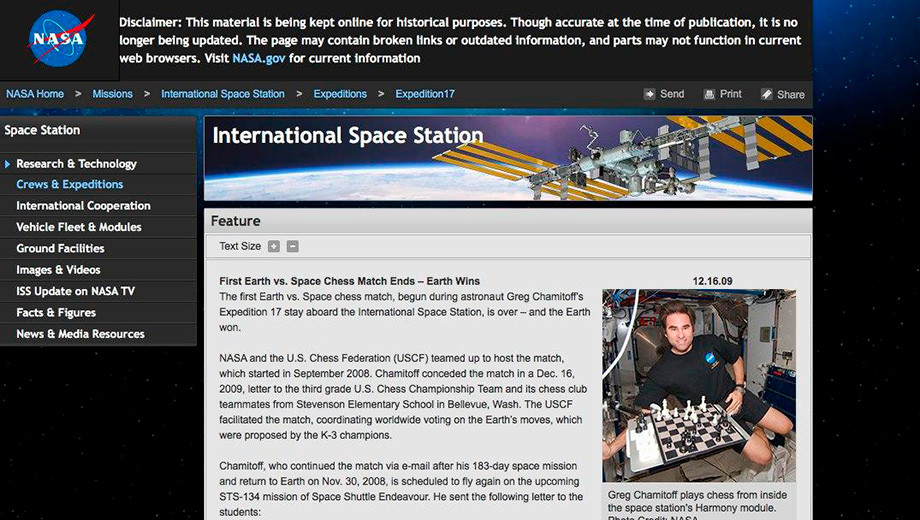This screenshot has width=920, height=520.
Task: Select Crews & Expeditions menu item
Action: tap(70, 184)
